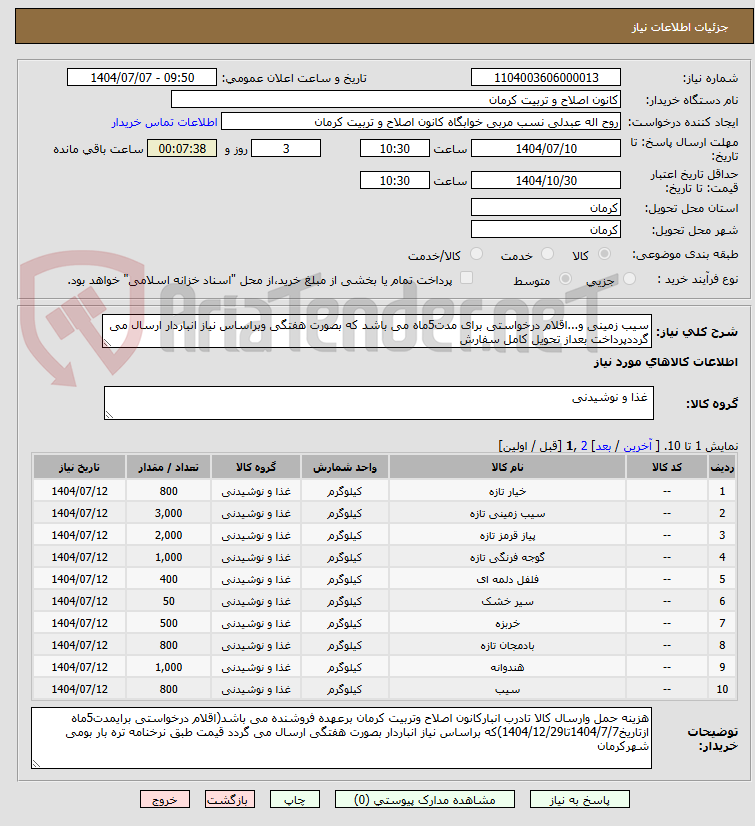Click the 3,000 quantity cell

point(169,513)
